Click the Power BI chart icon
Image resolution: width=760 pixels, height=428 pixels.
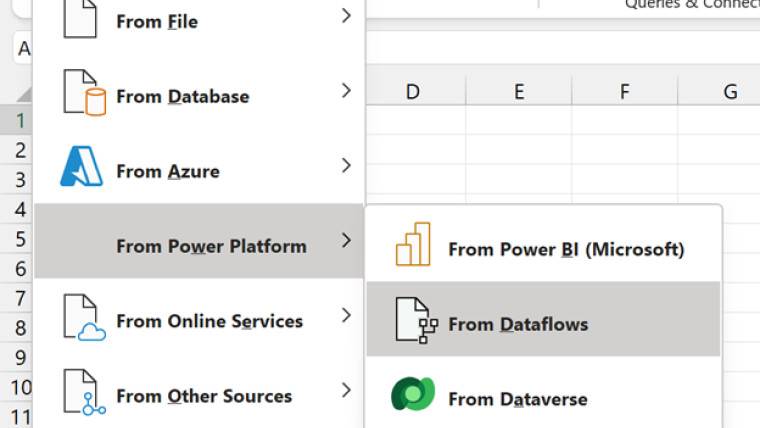pos(413,245)
